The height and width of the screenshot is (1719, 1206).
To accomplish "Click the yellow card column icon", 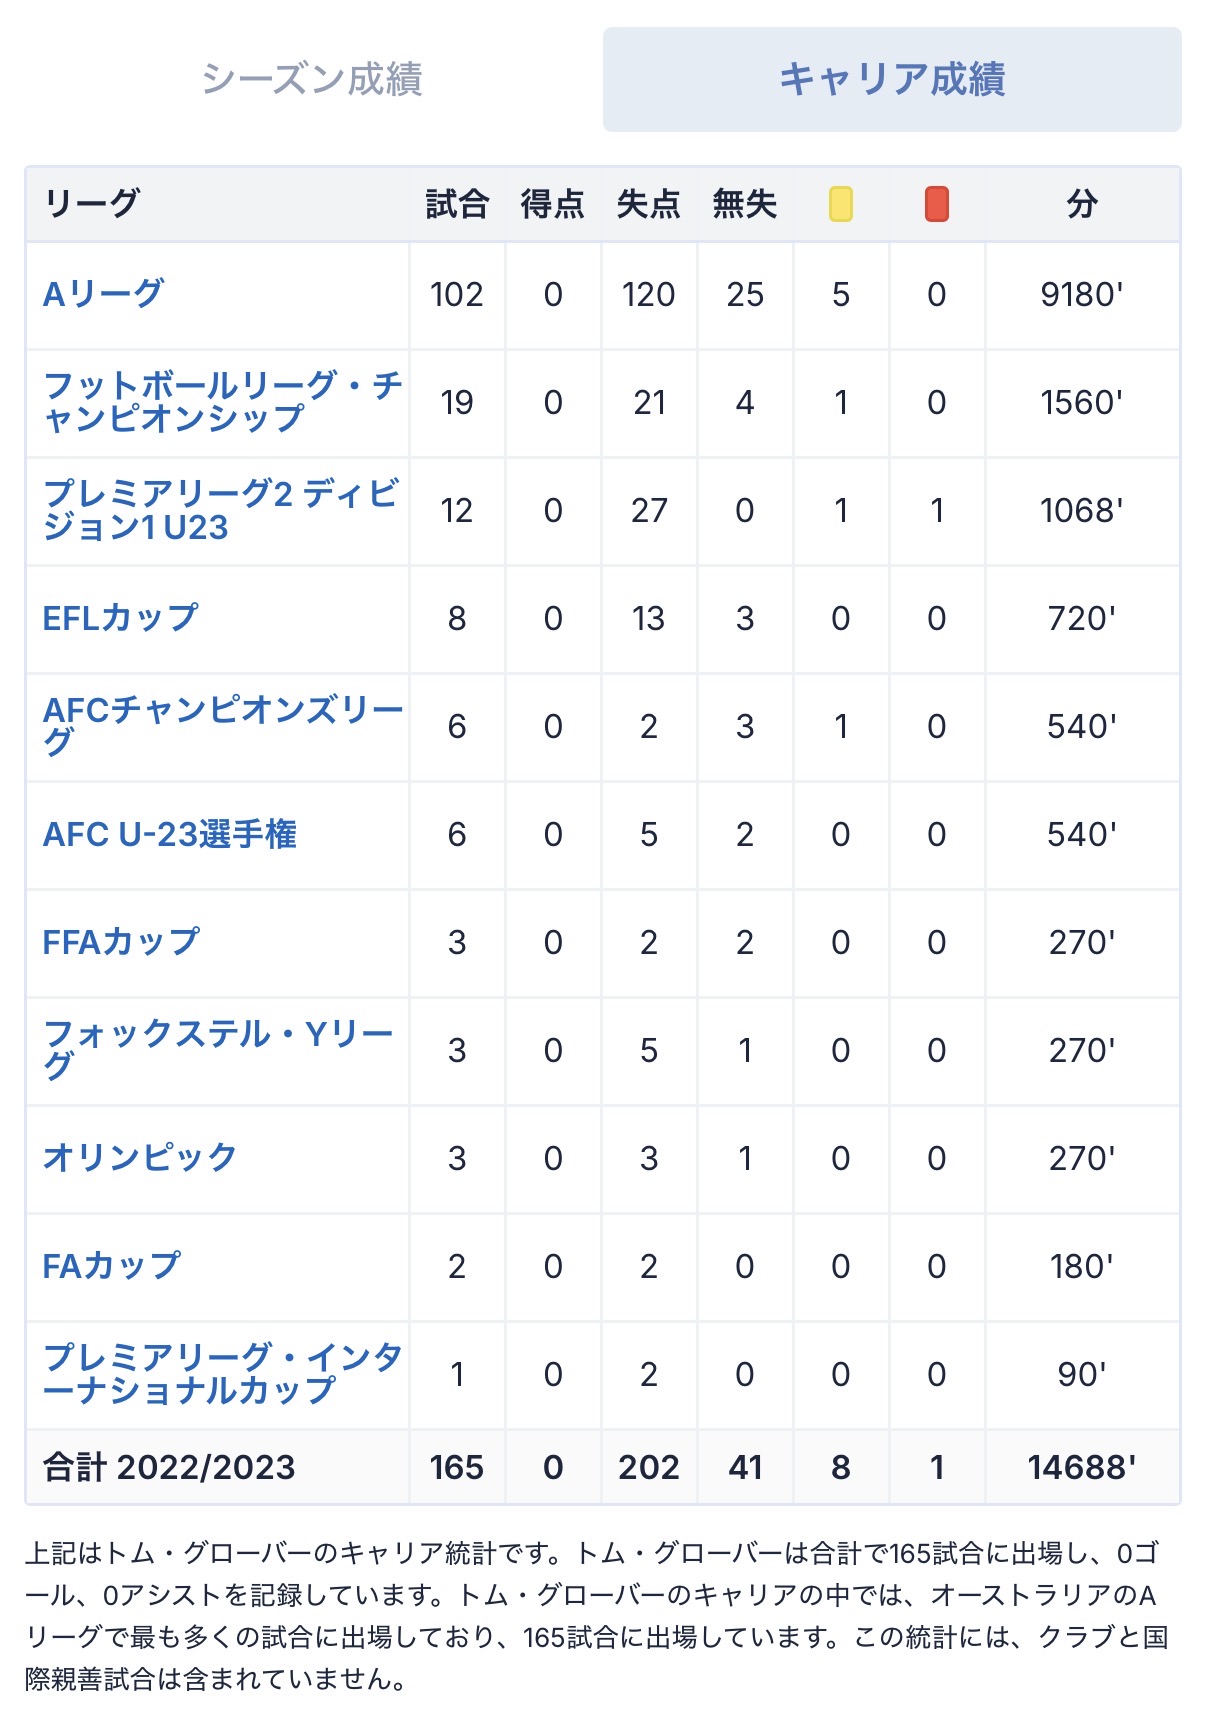I will click(841, 204).
